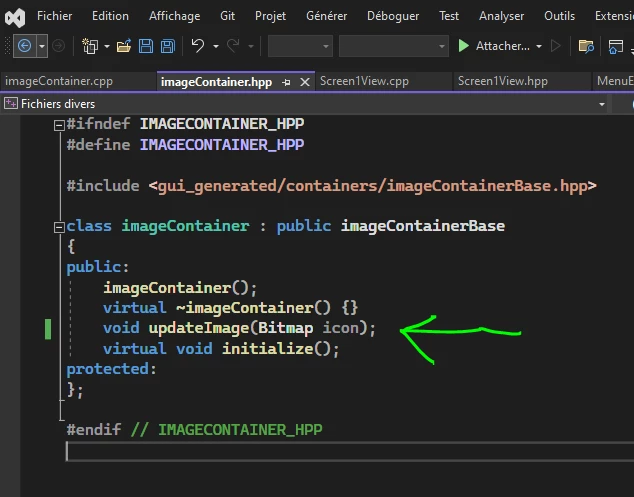634x497 pixels.
Task: Click the navigate forward arrow icon
Action: pos(59,46)
